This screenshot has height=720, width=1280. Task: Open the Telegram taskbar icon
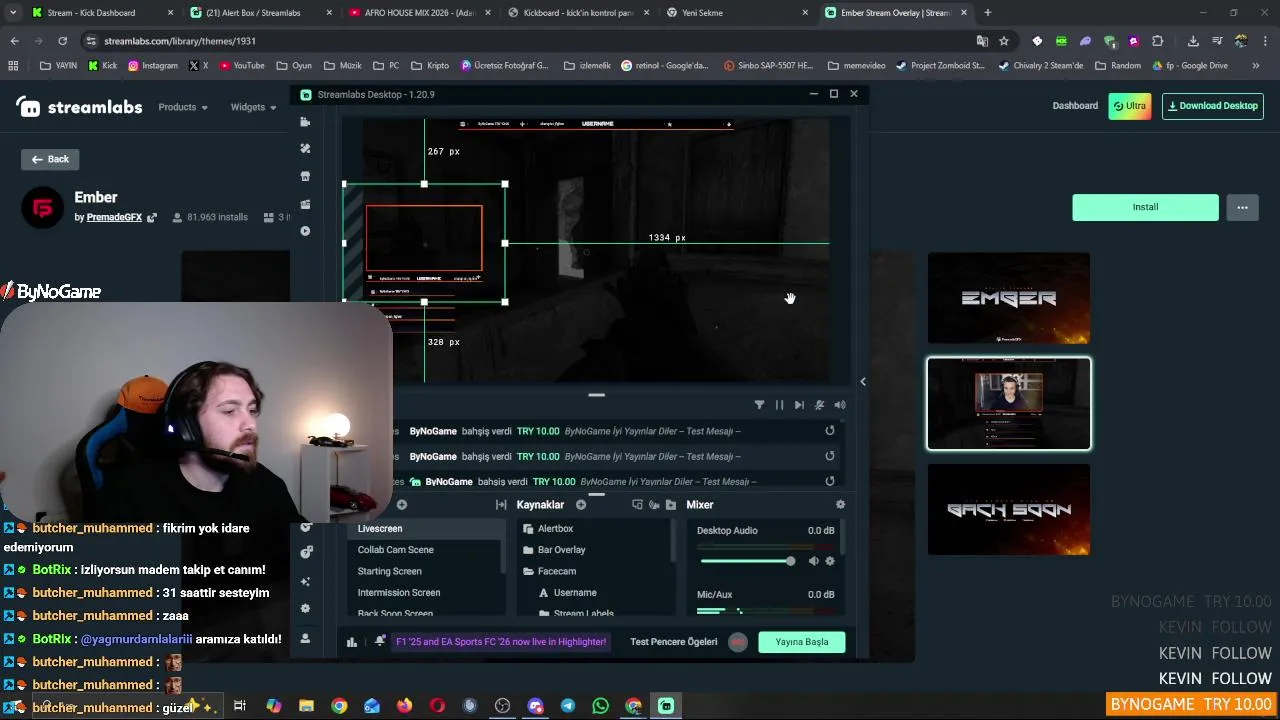568,706
